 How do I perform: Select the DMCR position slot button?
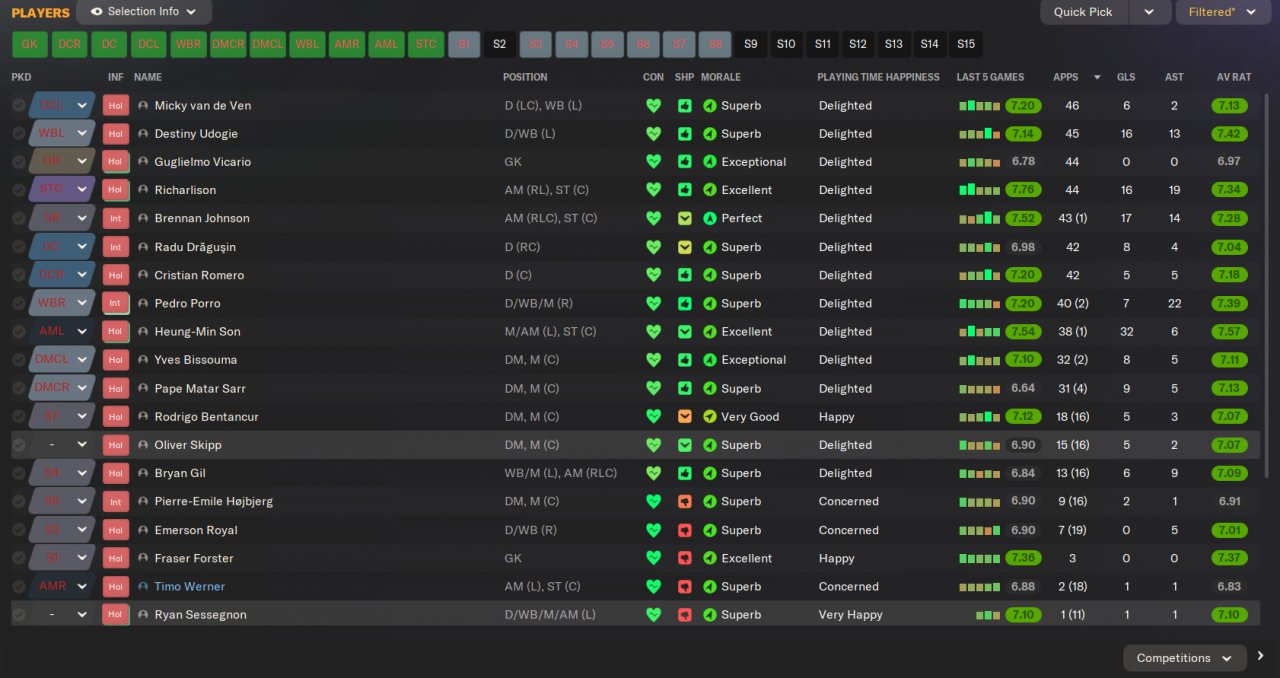coord(228,44)
